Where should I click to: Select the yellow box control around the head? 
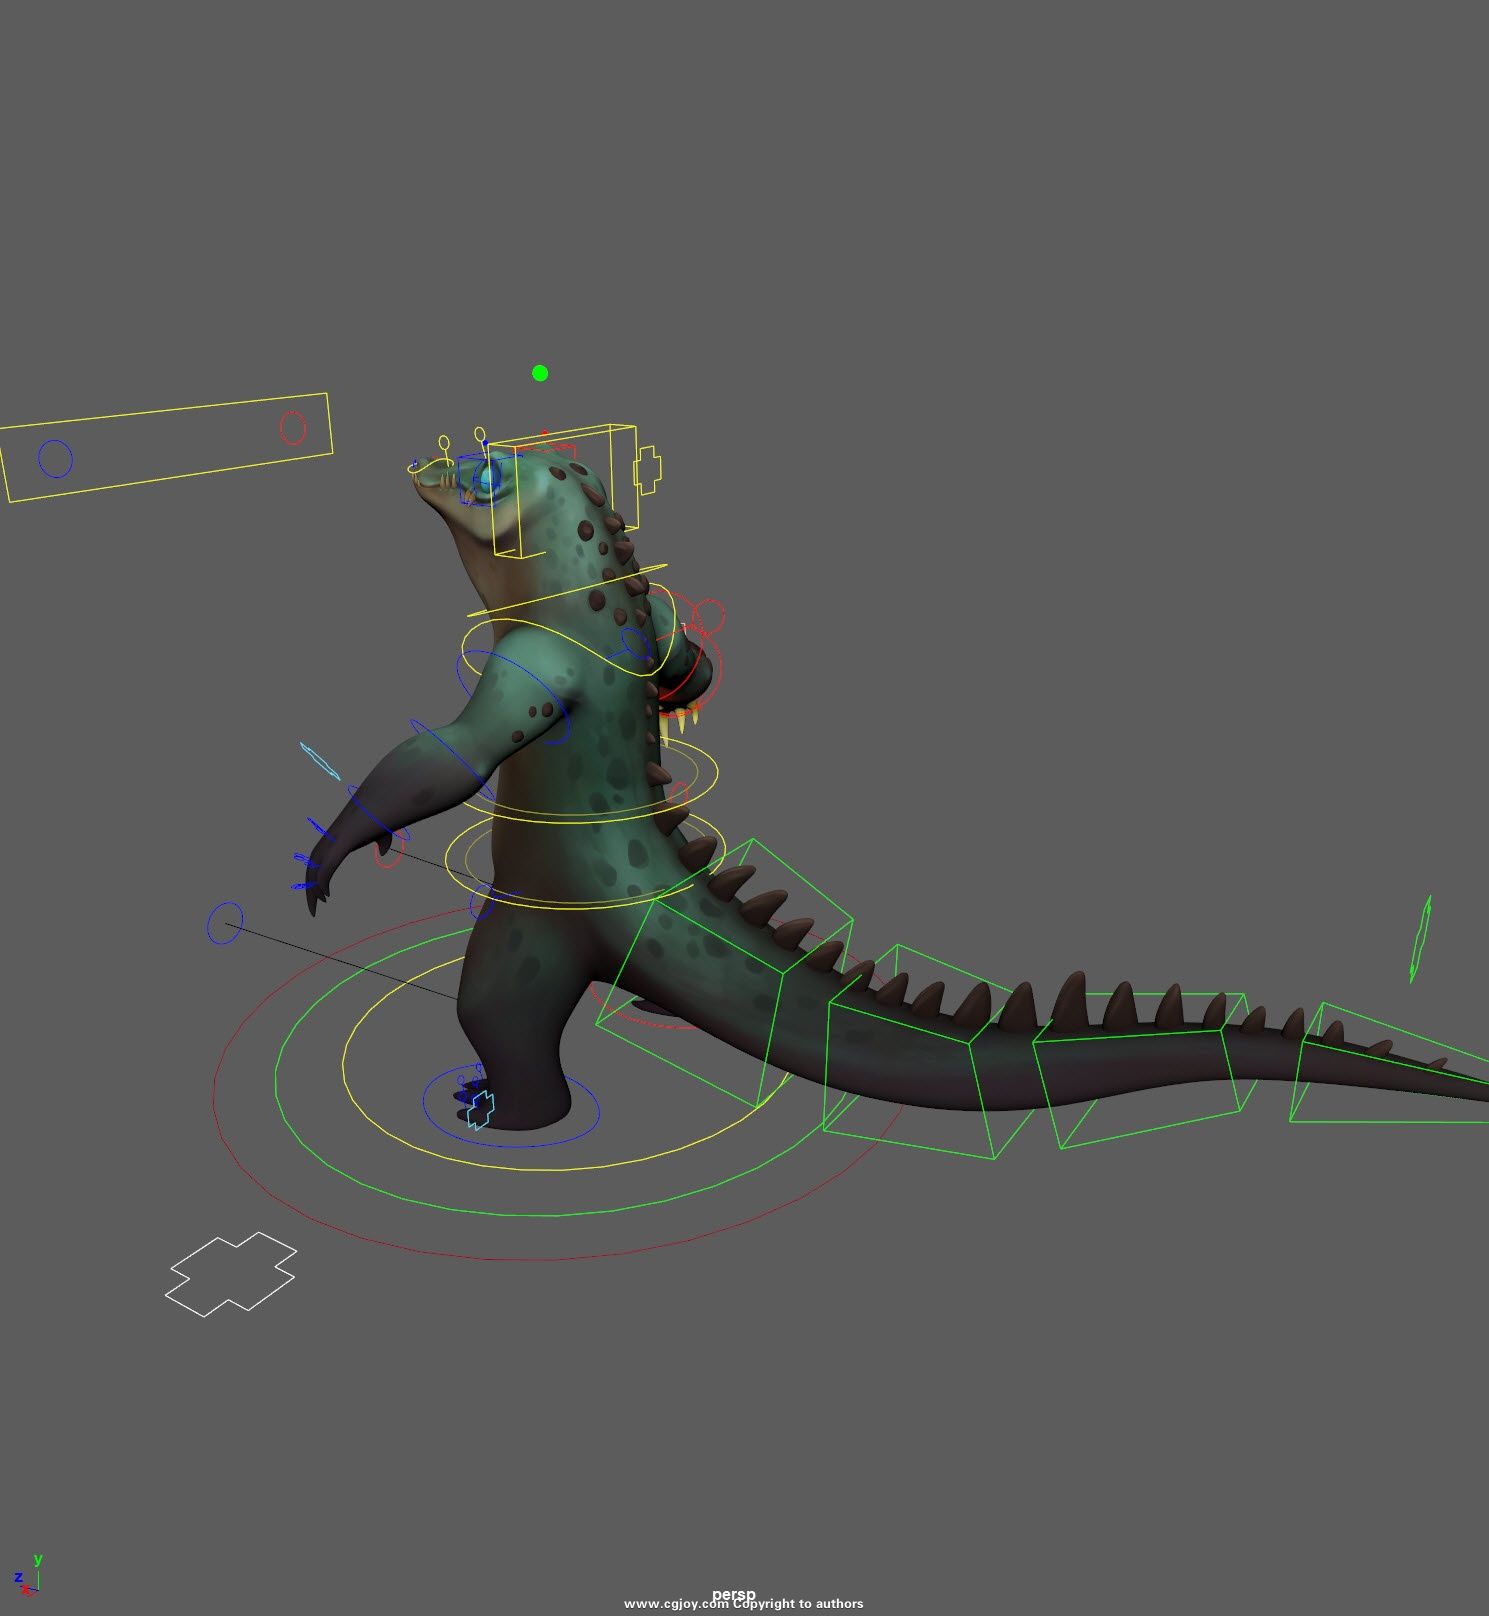tap(563, 490)
